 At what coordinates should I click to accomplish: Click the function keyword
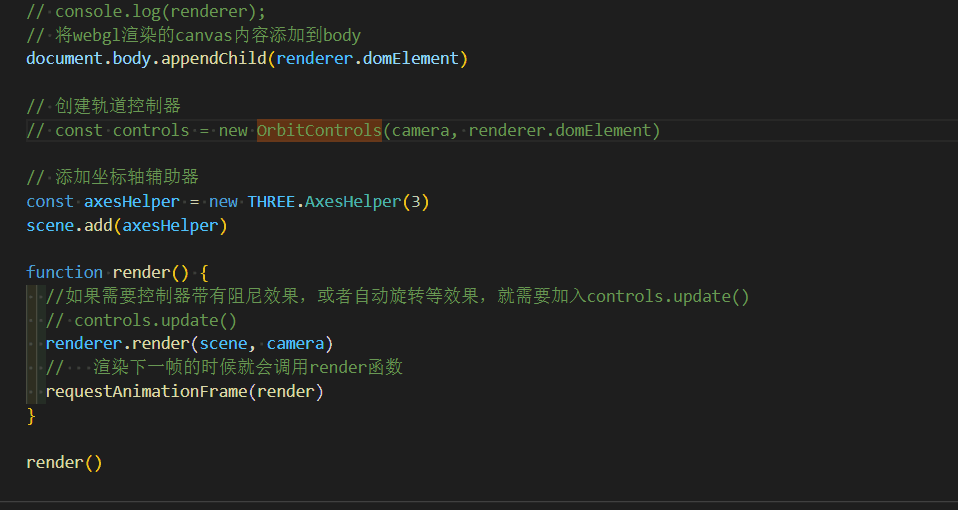tap(64, 272)
